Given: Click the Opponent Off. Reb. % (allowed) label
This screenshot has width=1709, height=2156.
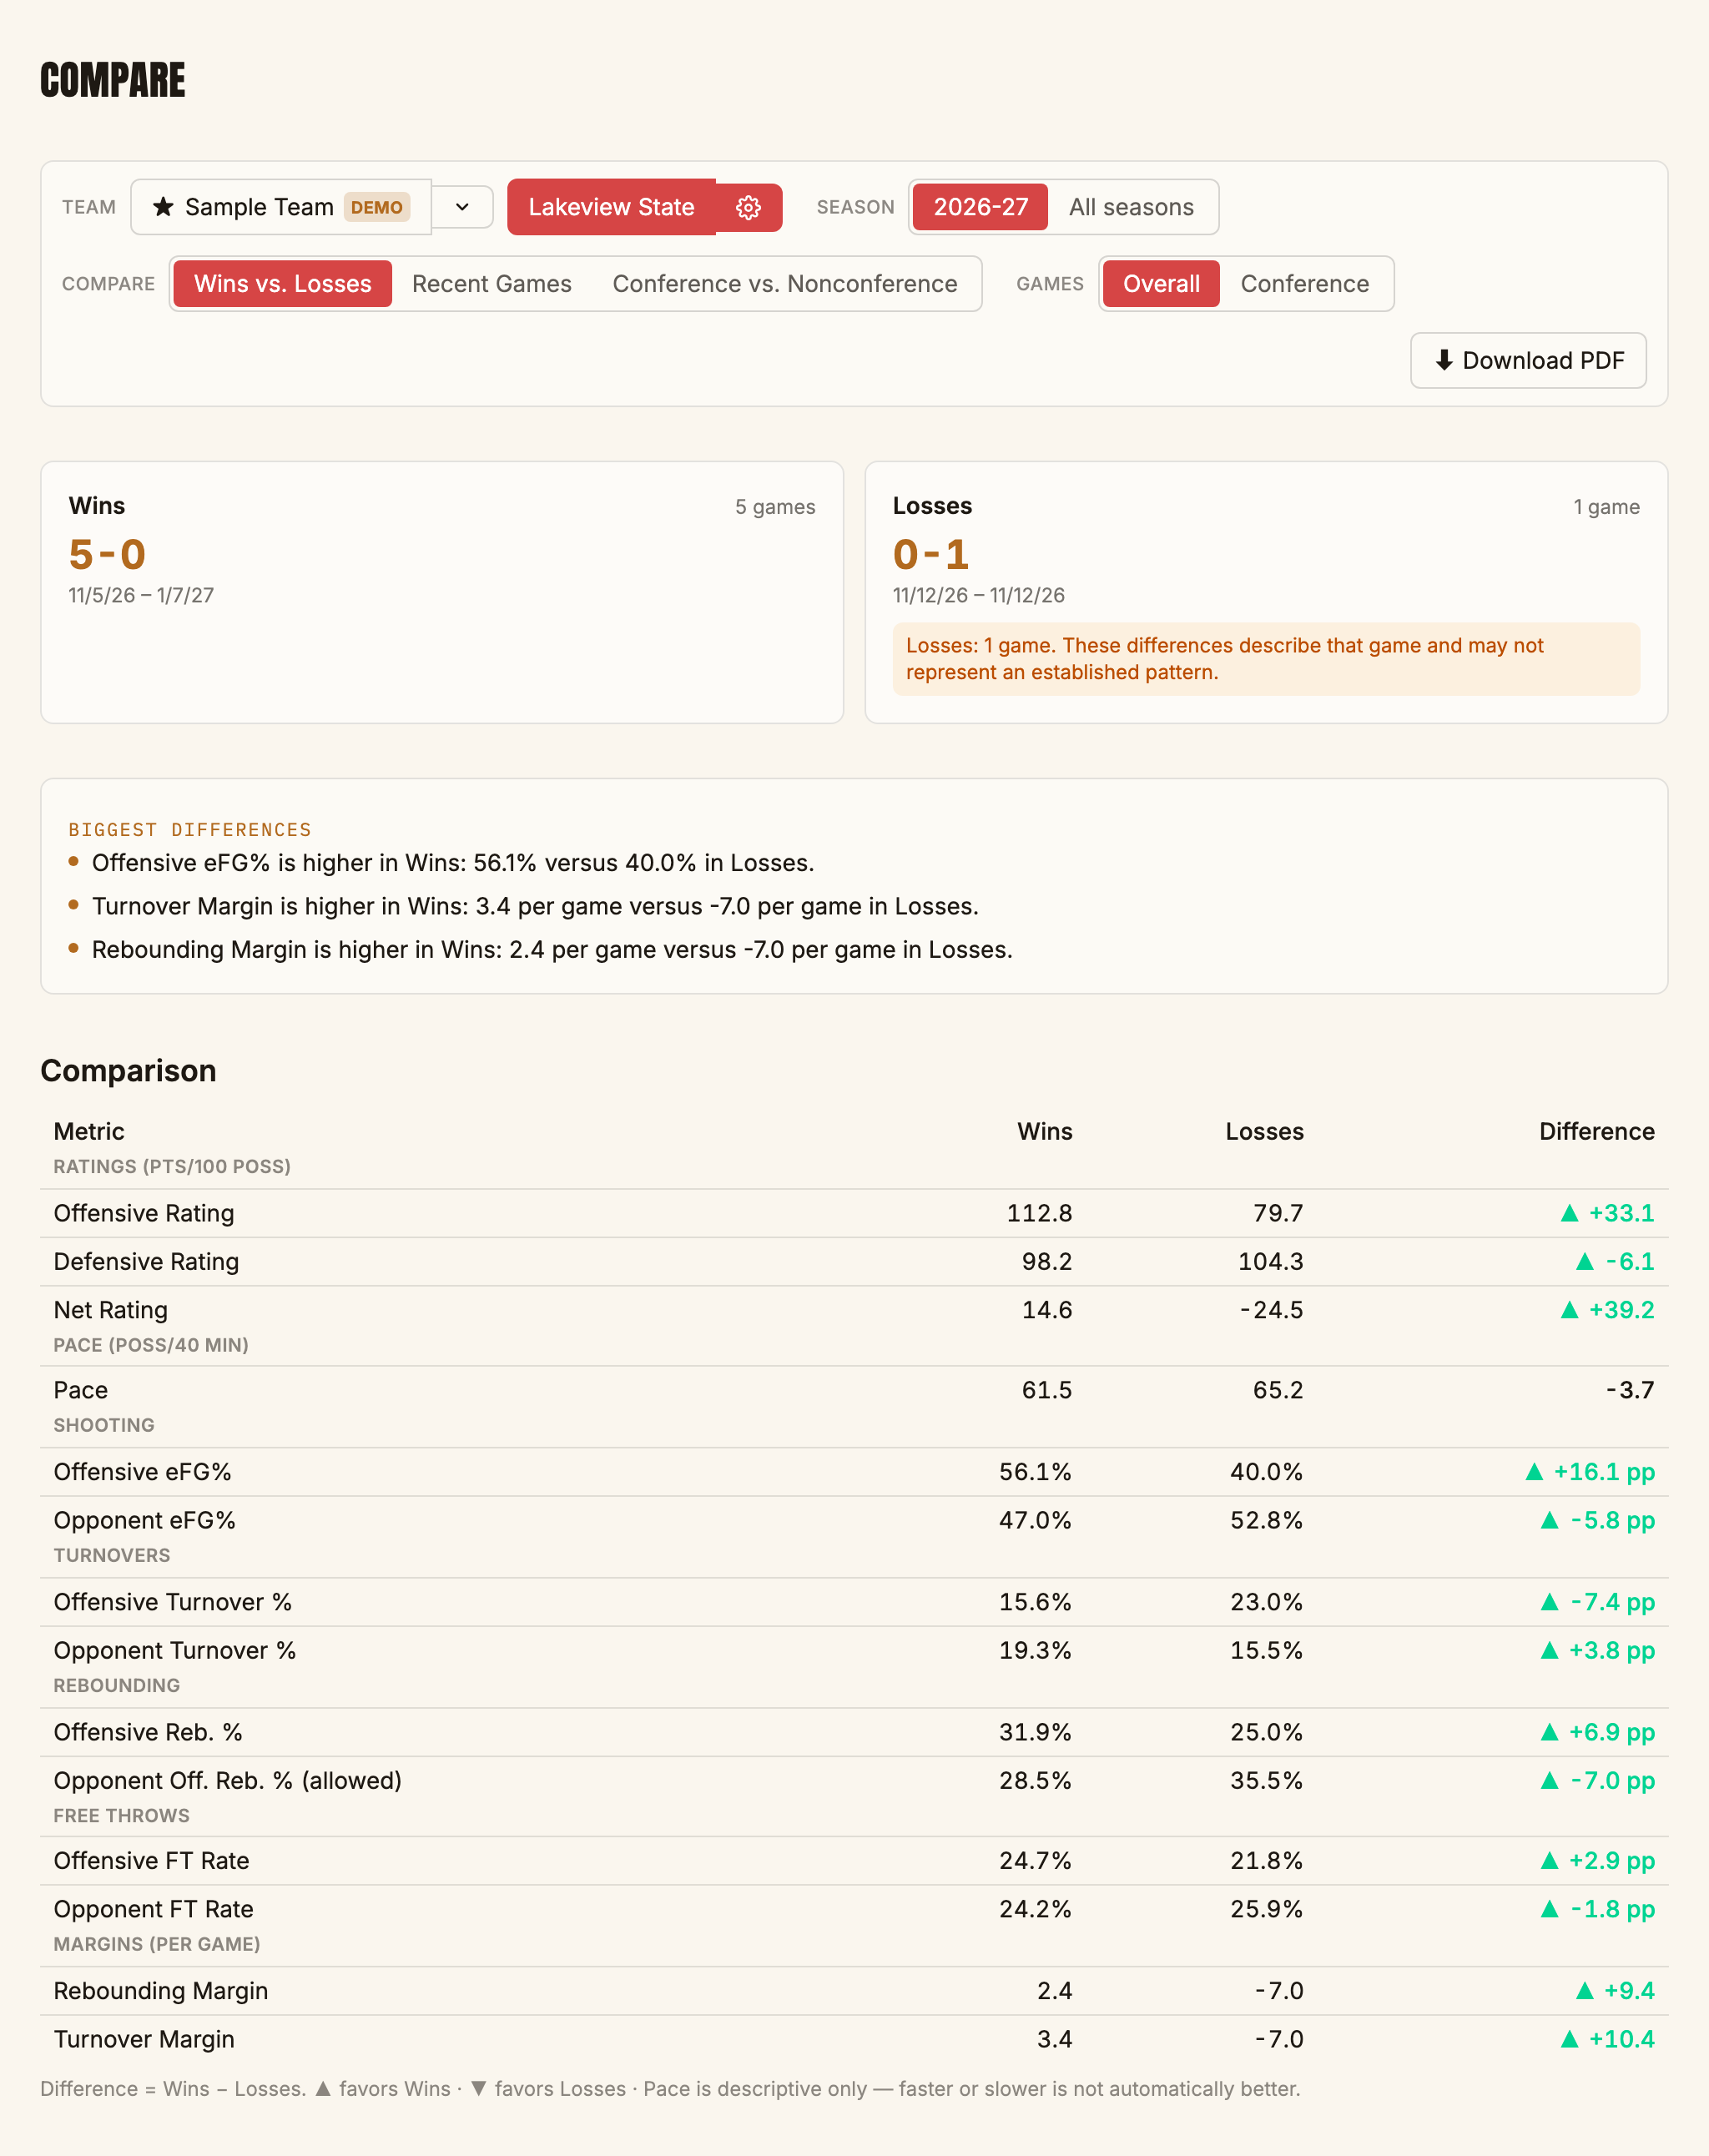Looking at the screenshot, I should coord(228,1781).
